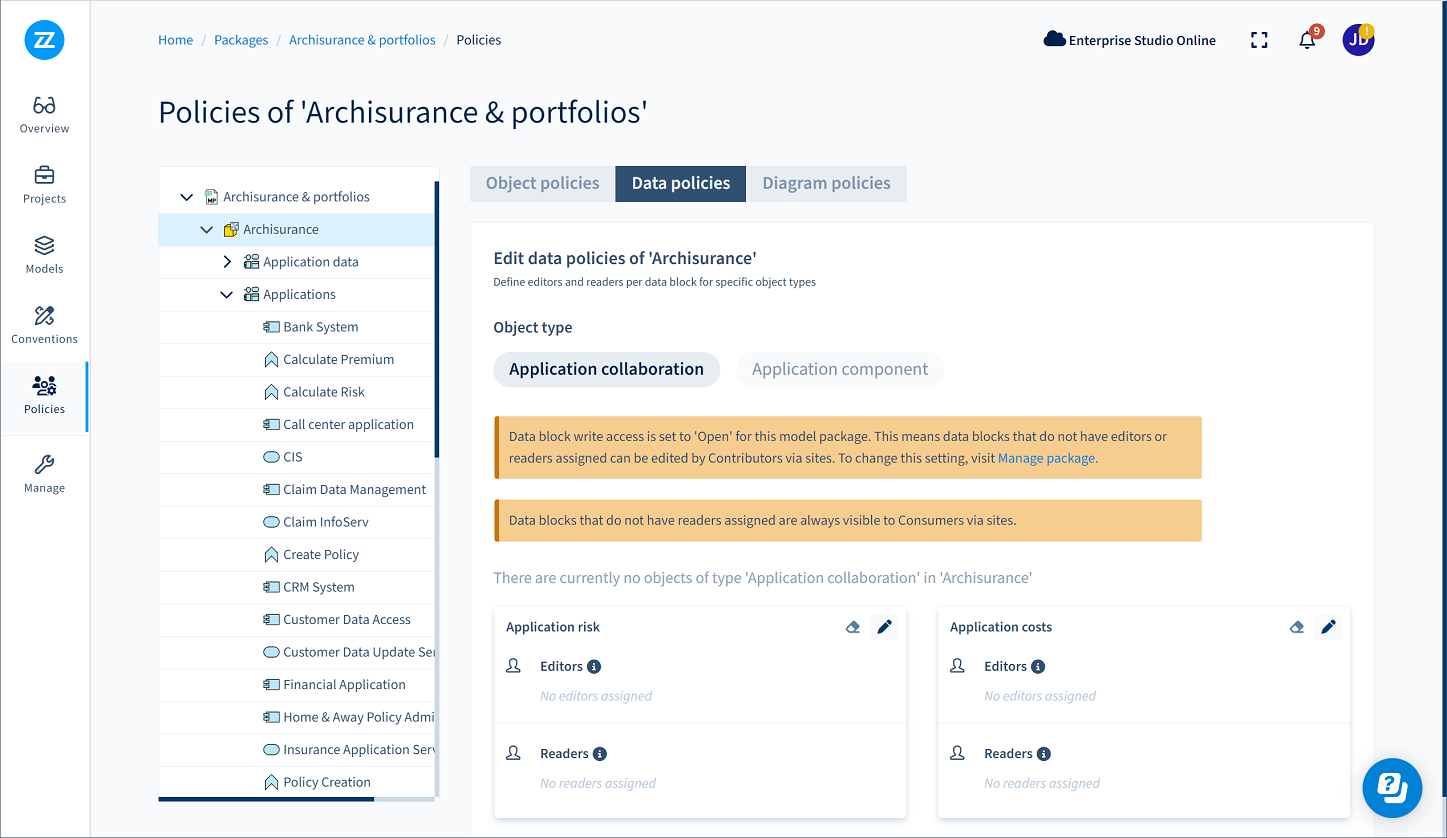Click the tree panel vertical scrollbar
1447x838 pixels.
(437, 320)
